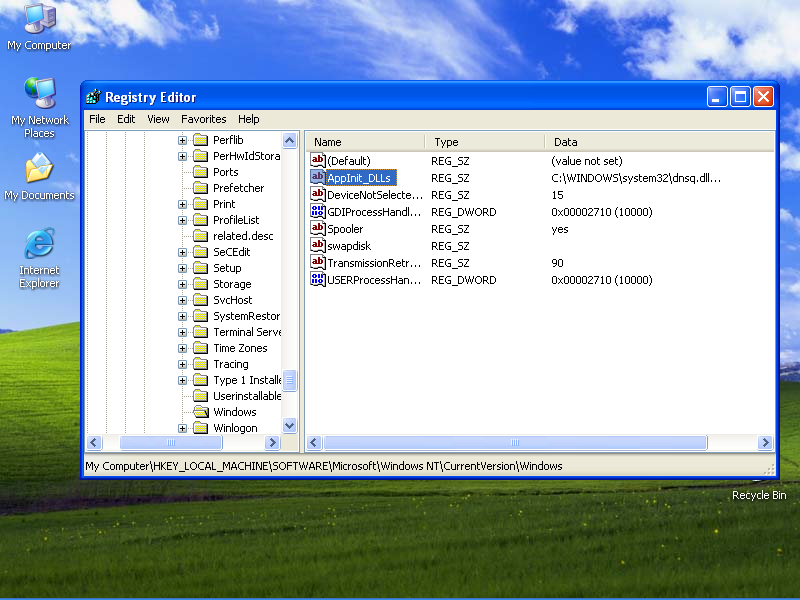Click the Spooler value string icon
This screenshot has height=600, width=800.
pyautogui.click(x=317, y=229)
